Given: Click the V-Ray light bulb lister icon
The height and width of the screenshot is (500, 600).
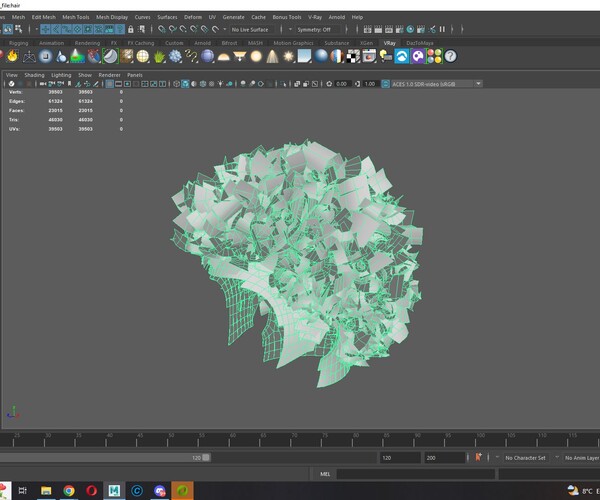Looking at the screenshot, I should coord(386,56).
